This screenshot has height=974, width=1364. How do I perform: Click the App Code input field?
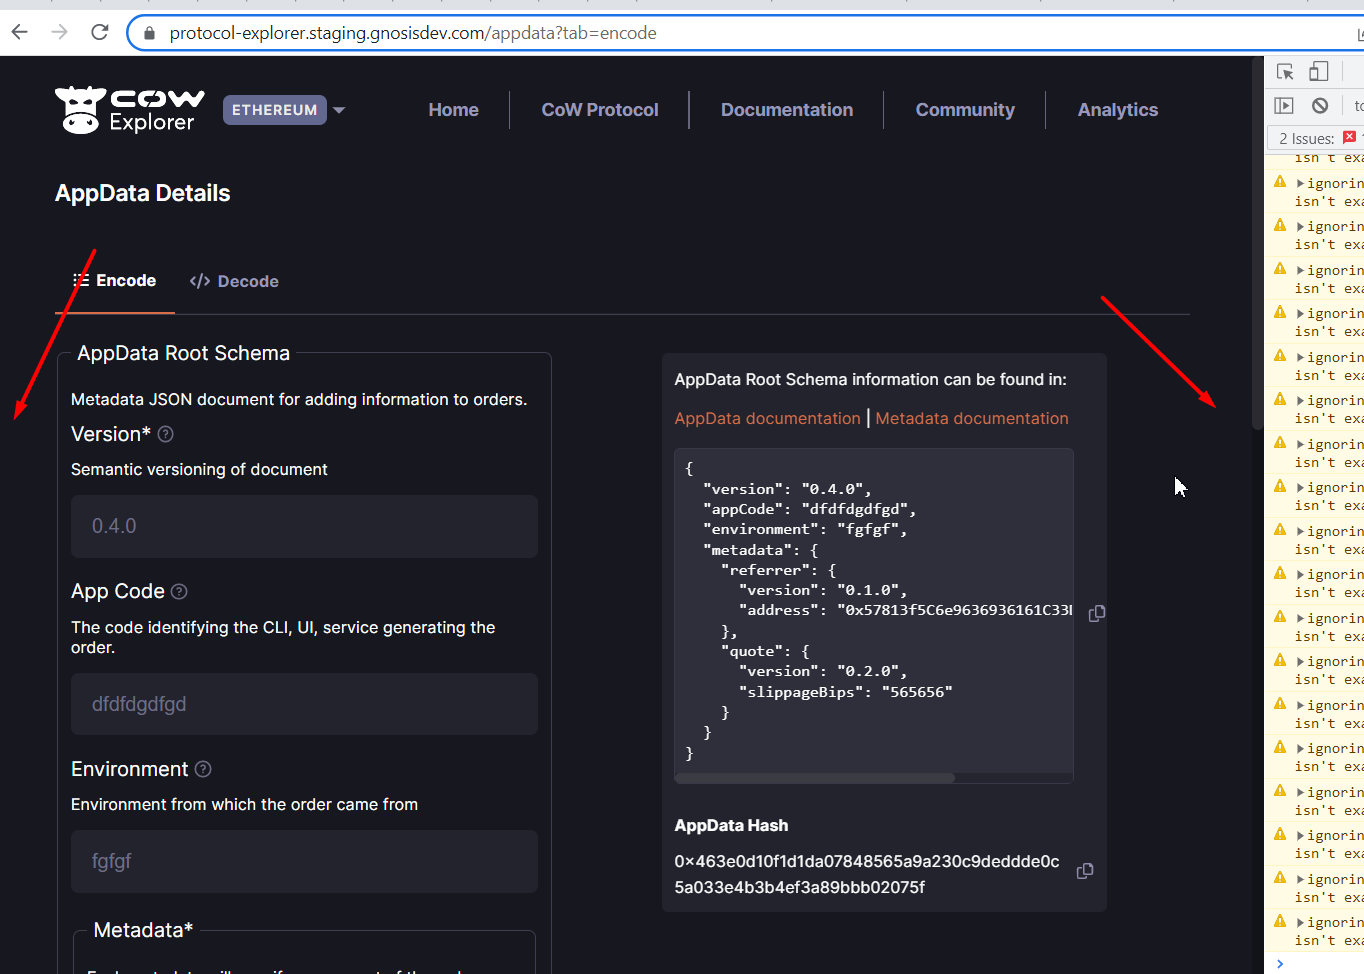[x=304, y=704]
